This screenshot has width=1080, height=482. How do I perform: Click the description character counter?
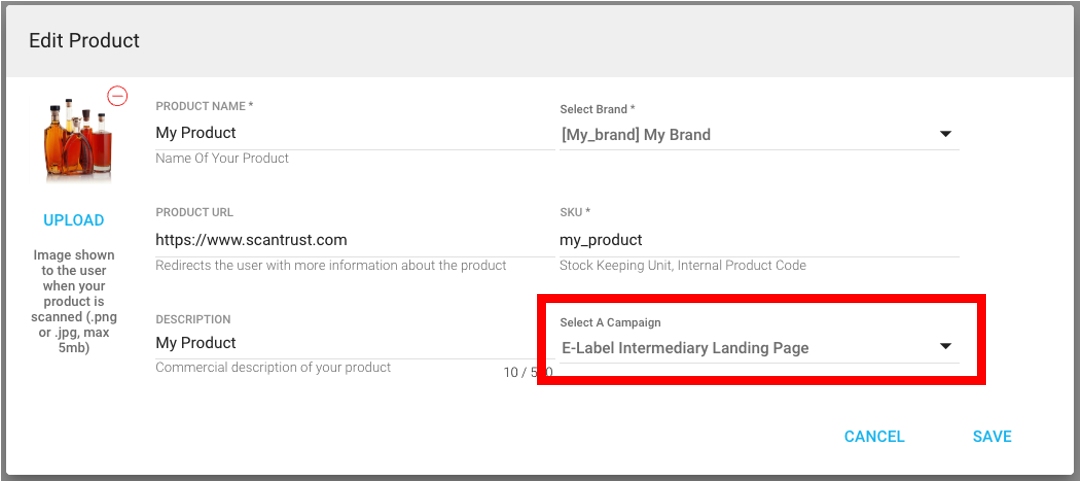click(x=527, y=372)
